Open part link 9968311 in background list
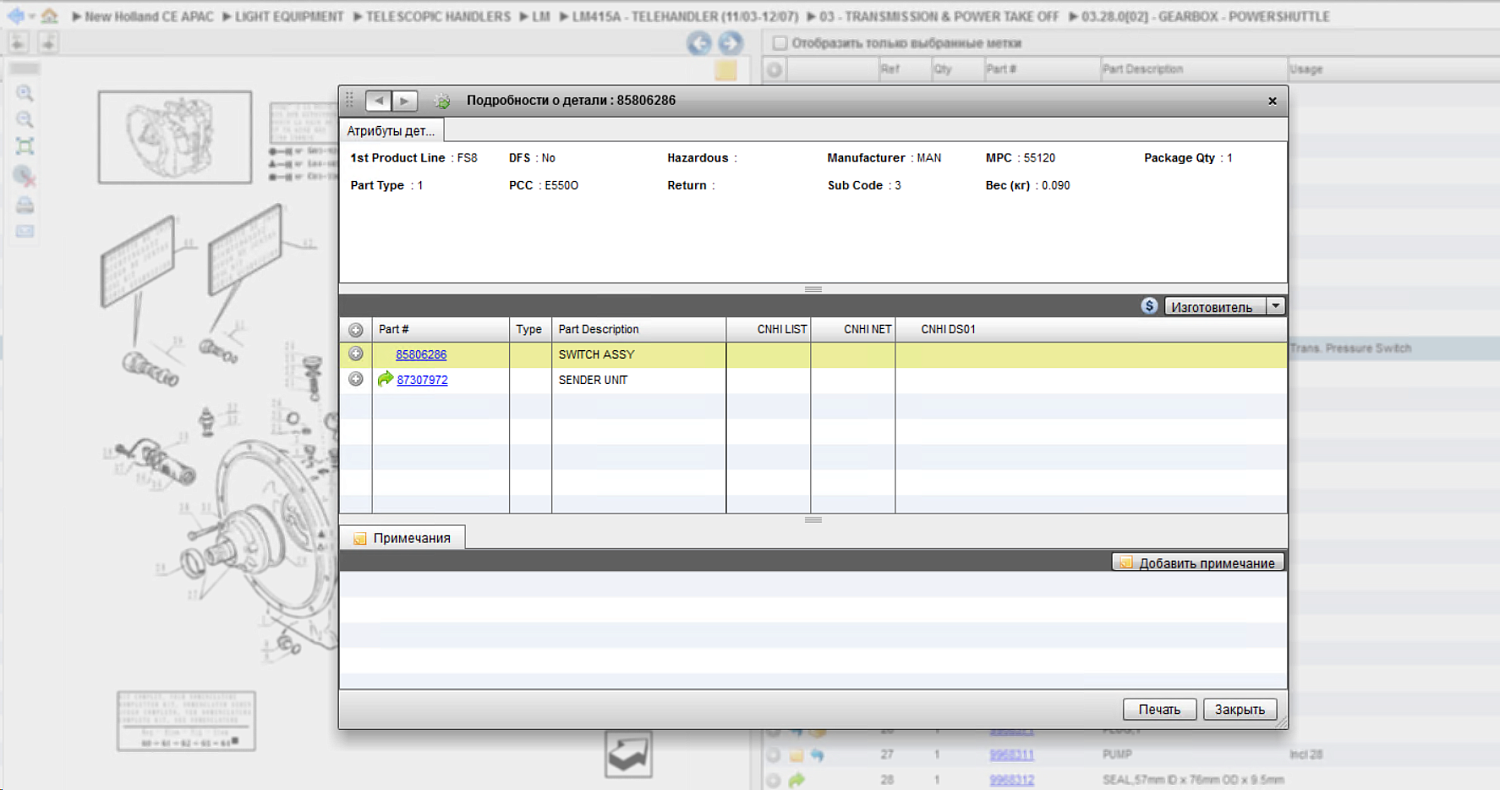The width and height of the screenshot is (1500, 790). click(1012, 755)
